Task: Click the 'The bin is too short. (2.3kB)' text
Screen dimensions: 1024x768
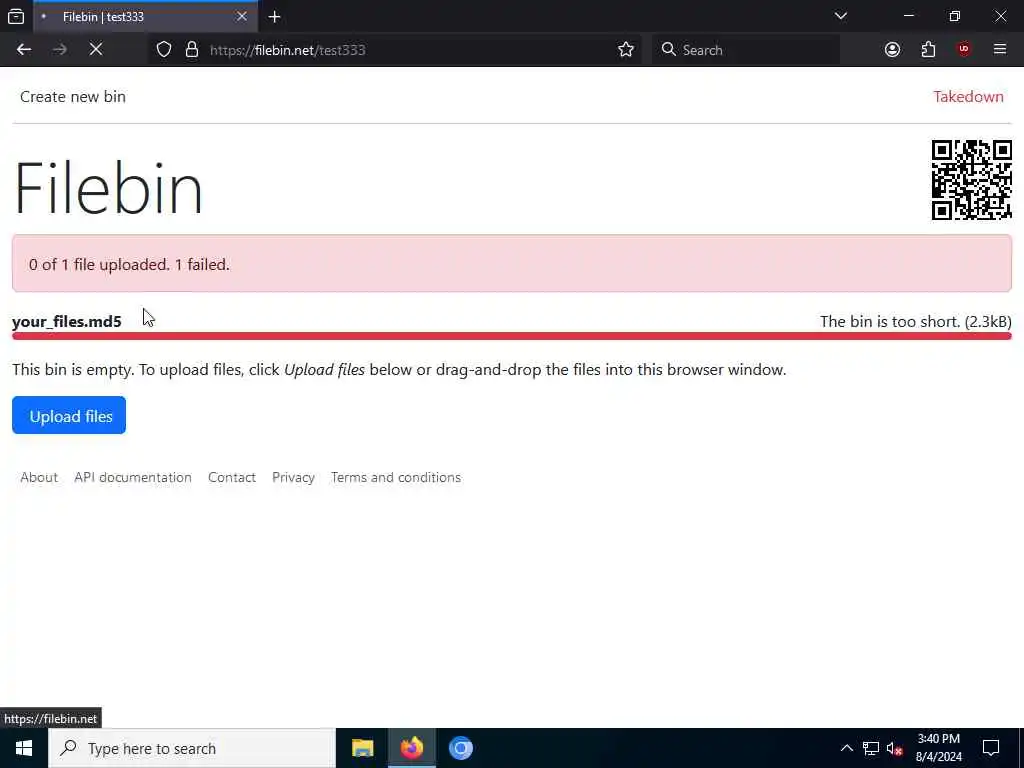Action: click(x=916, y=321)
